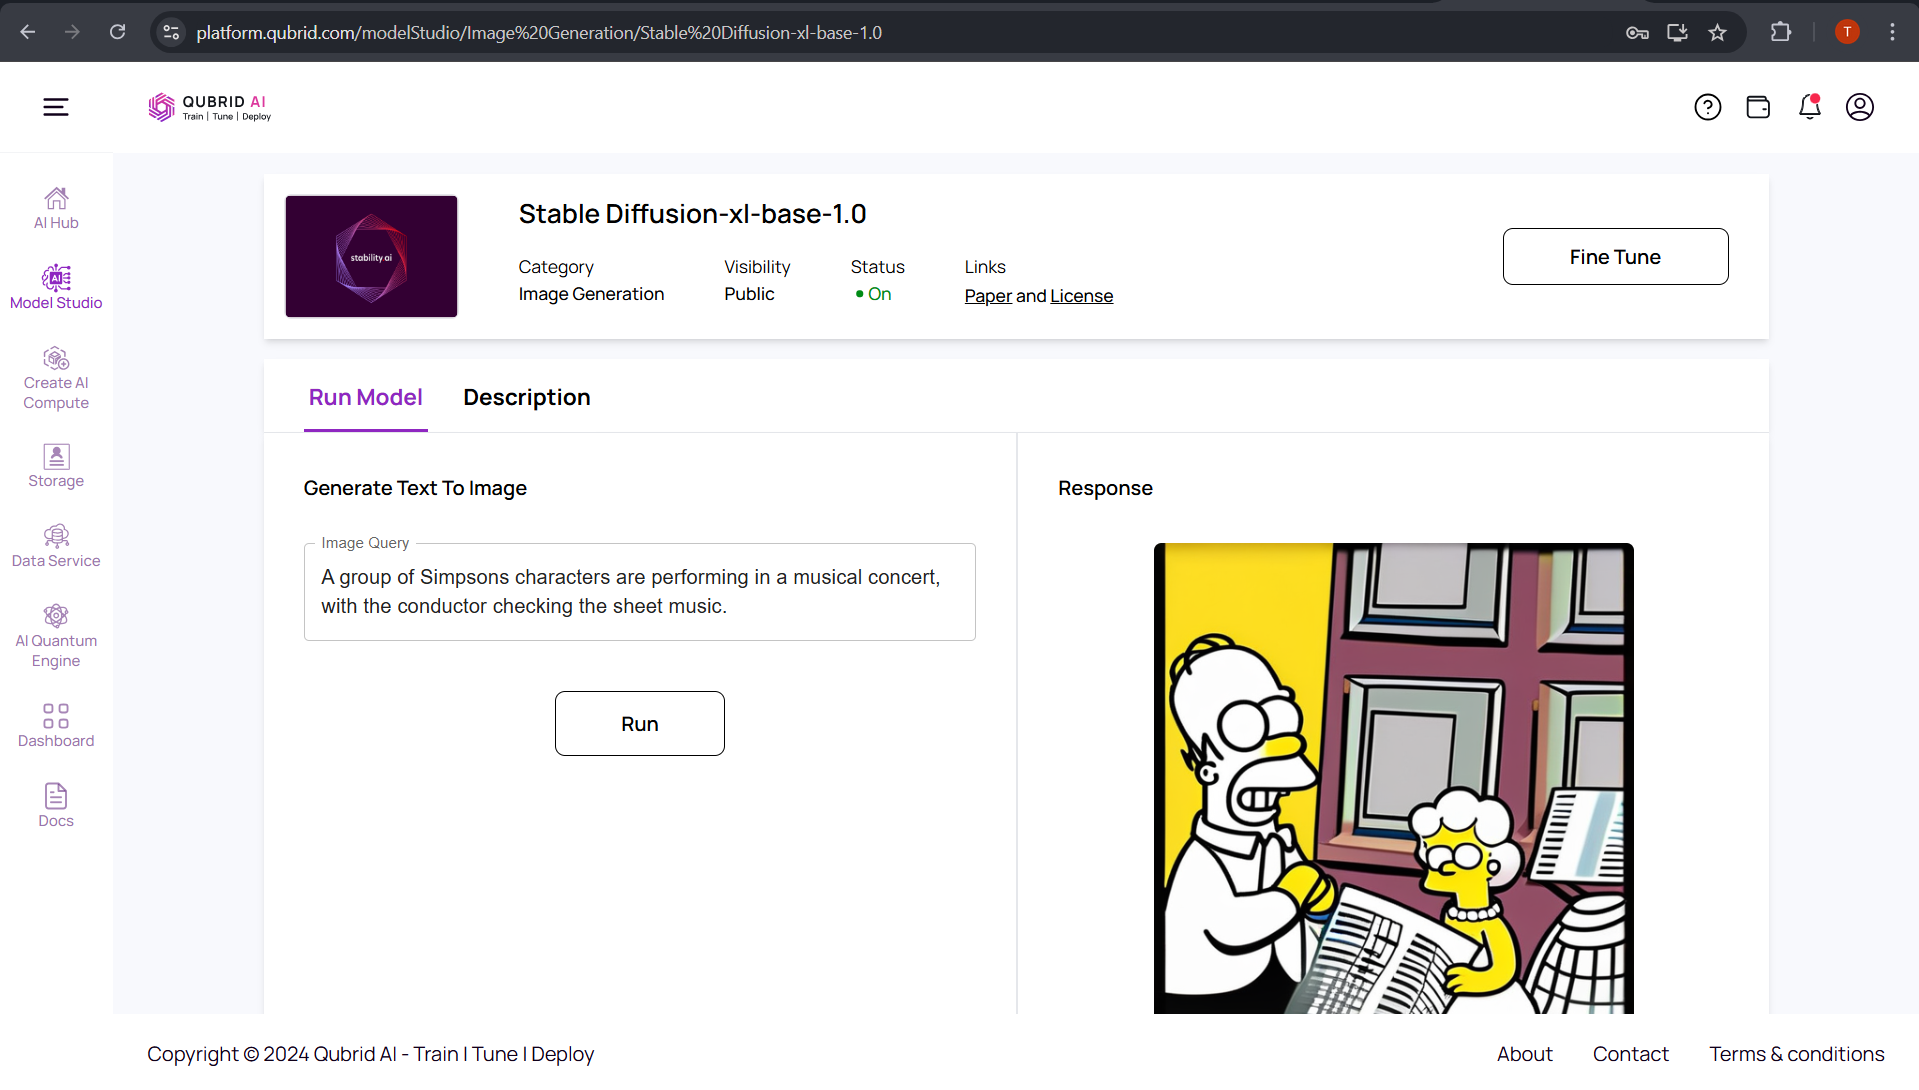The height and width of the screenshot is (1090, 1919).
Task: Click the copyright text in footer
Action: point(370,1054)
